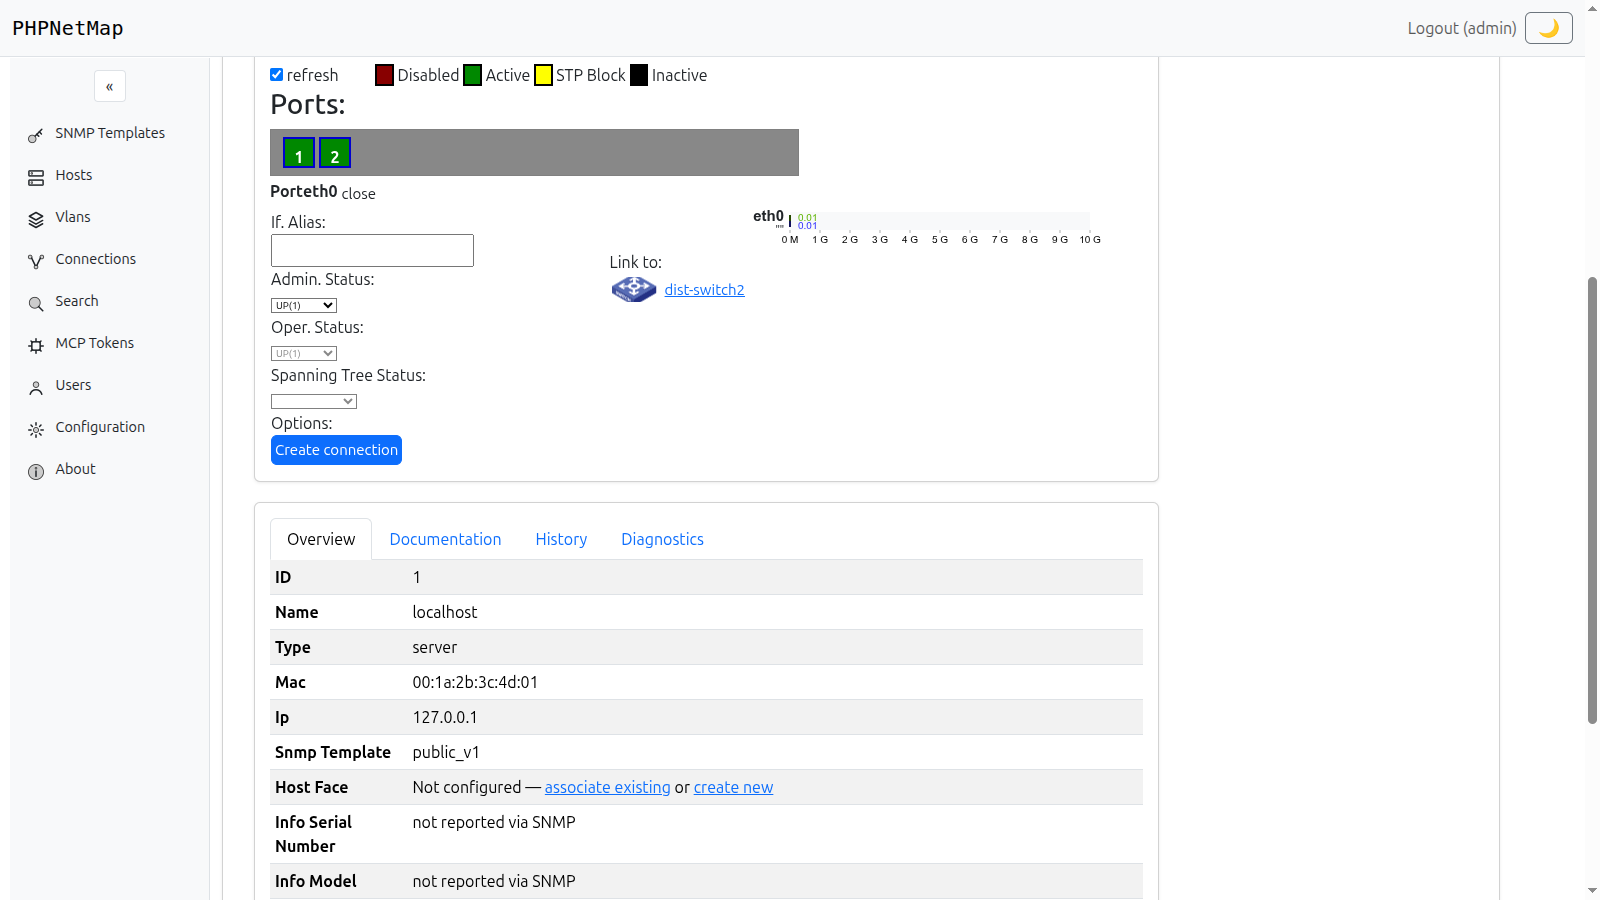Screen dimensions: 1600x900
Task: Click the yellow STP Block legend swatch
Action: pos(543,75)
